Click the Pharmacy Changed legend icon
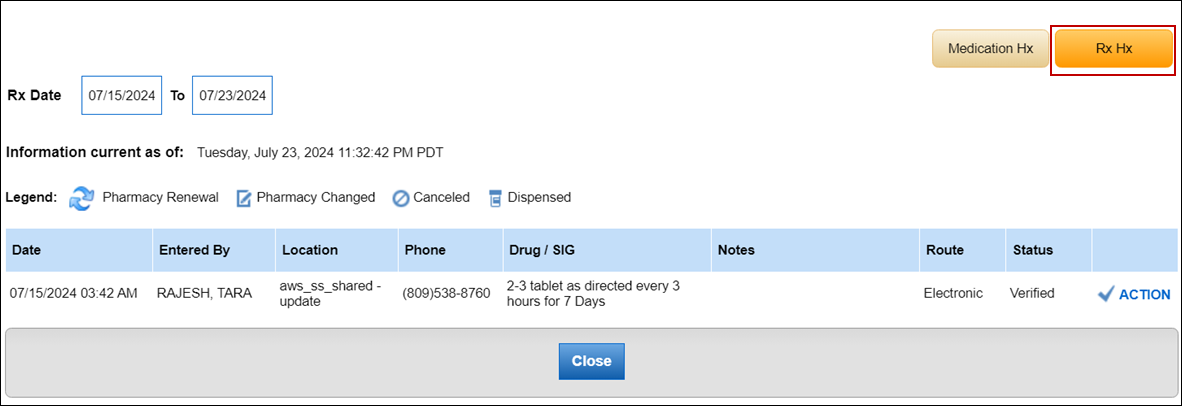The image size is (1182, 406). coord(243,198)
